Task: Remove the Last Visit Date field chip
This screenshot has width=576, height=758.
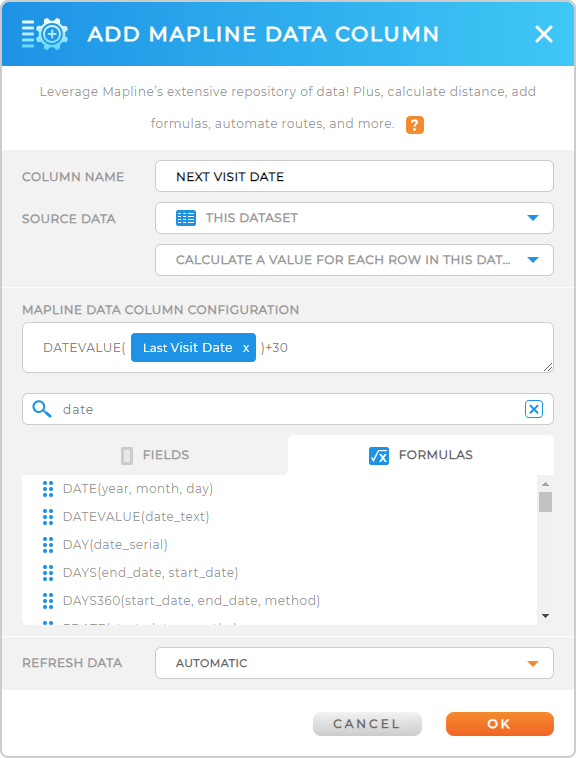Action: point(246,348)
